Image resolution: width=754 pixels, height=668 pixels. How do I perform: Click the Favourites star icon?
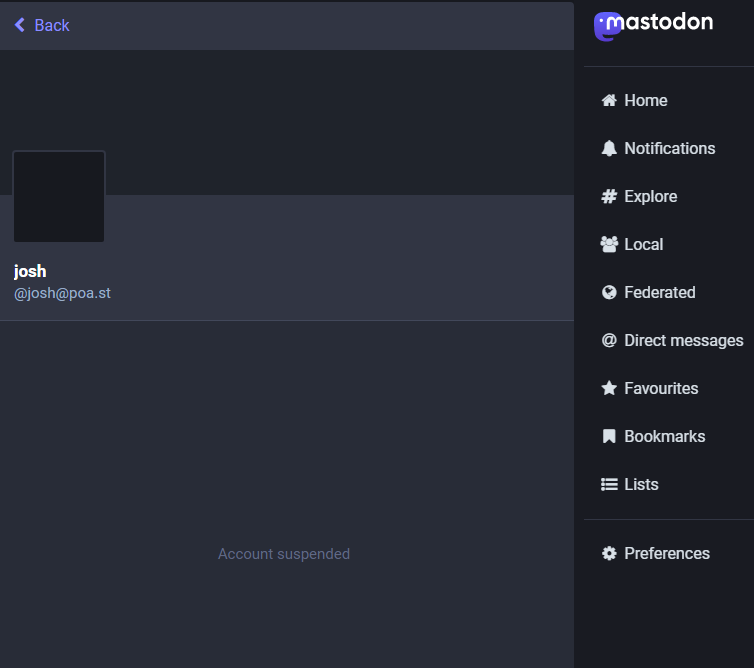click(609, 388)
